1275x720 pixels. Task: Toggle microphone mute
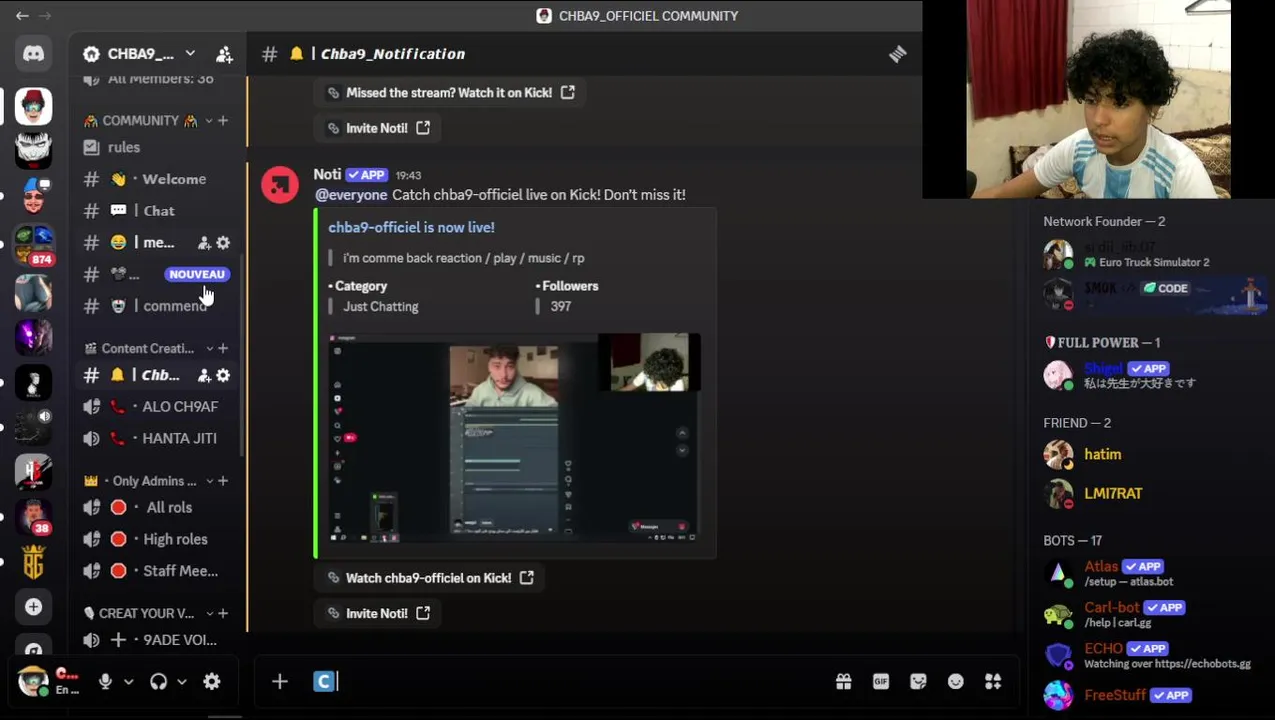click(105, 681)
